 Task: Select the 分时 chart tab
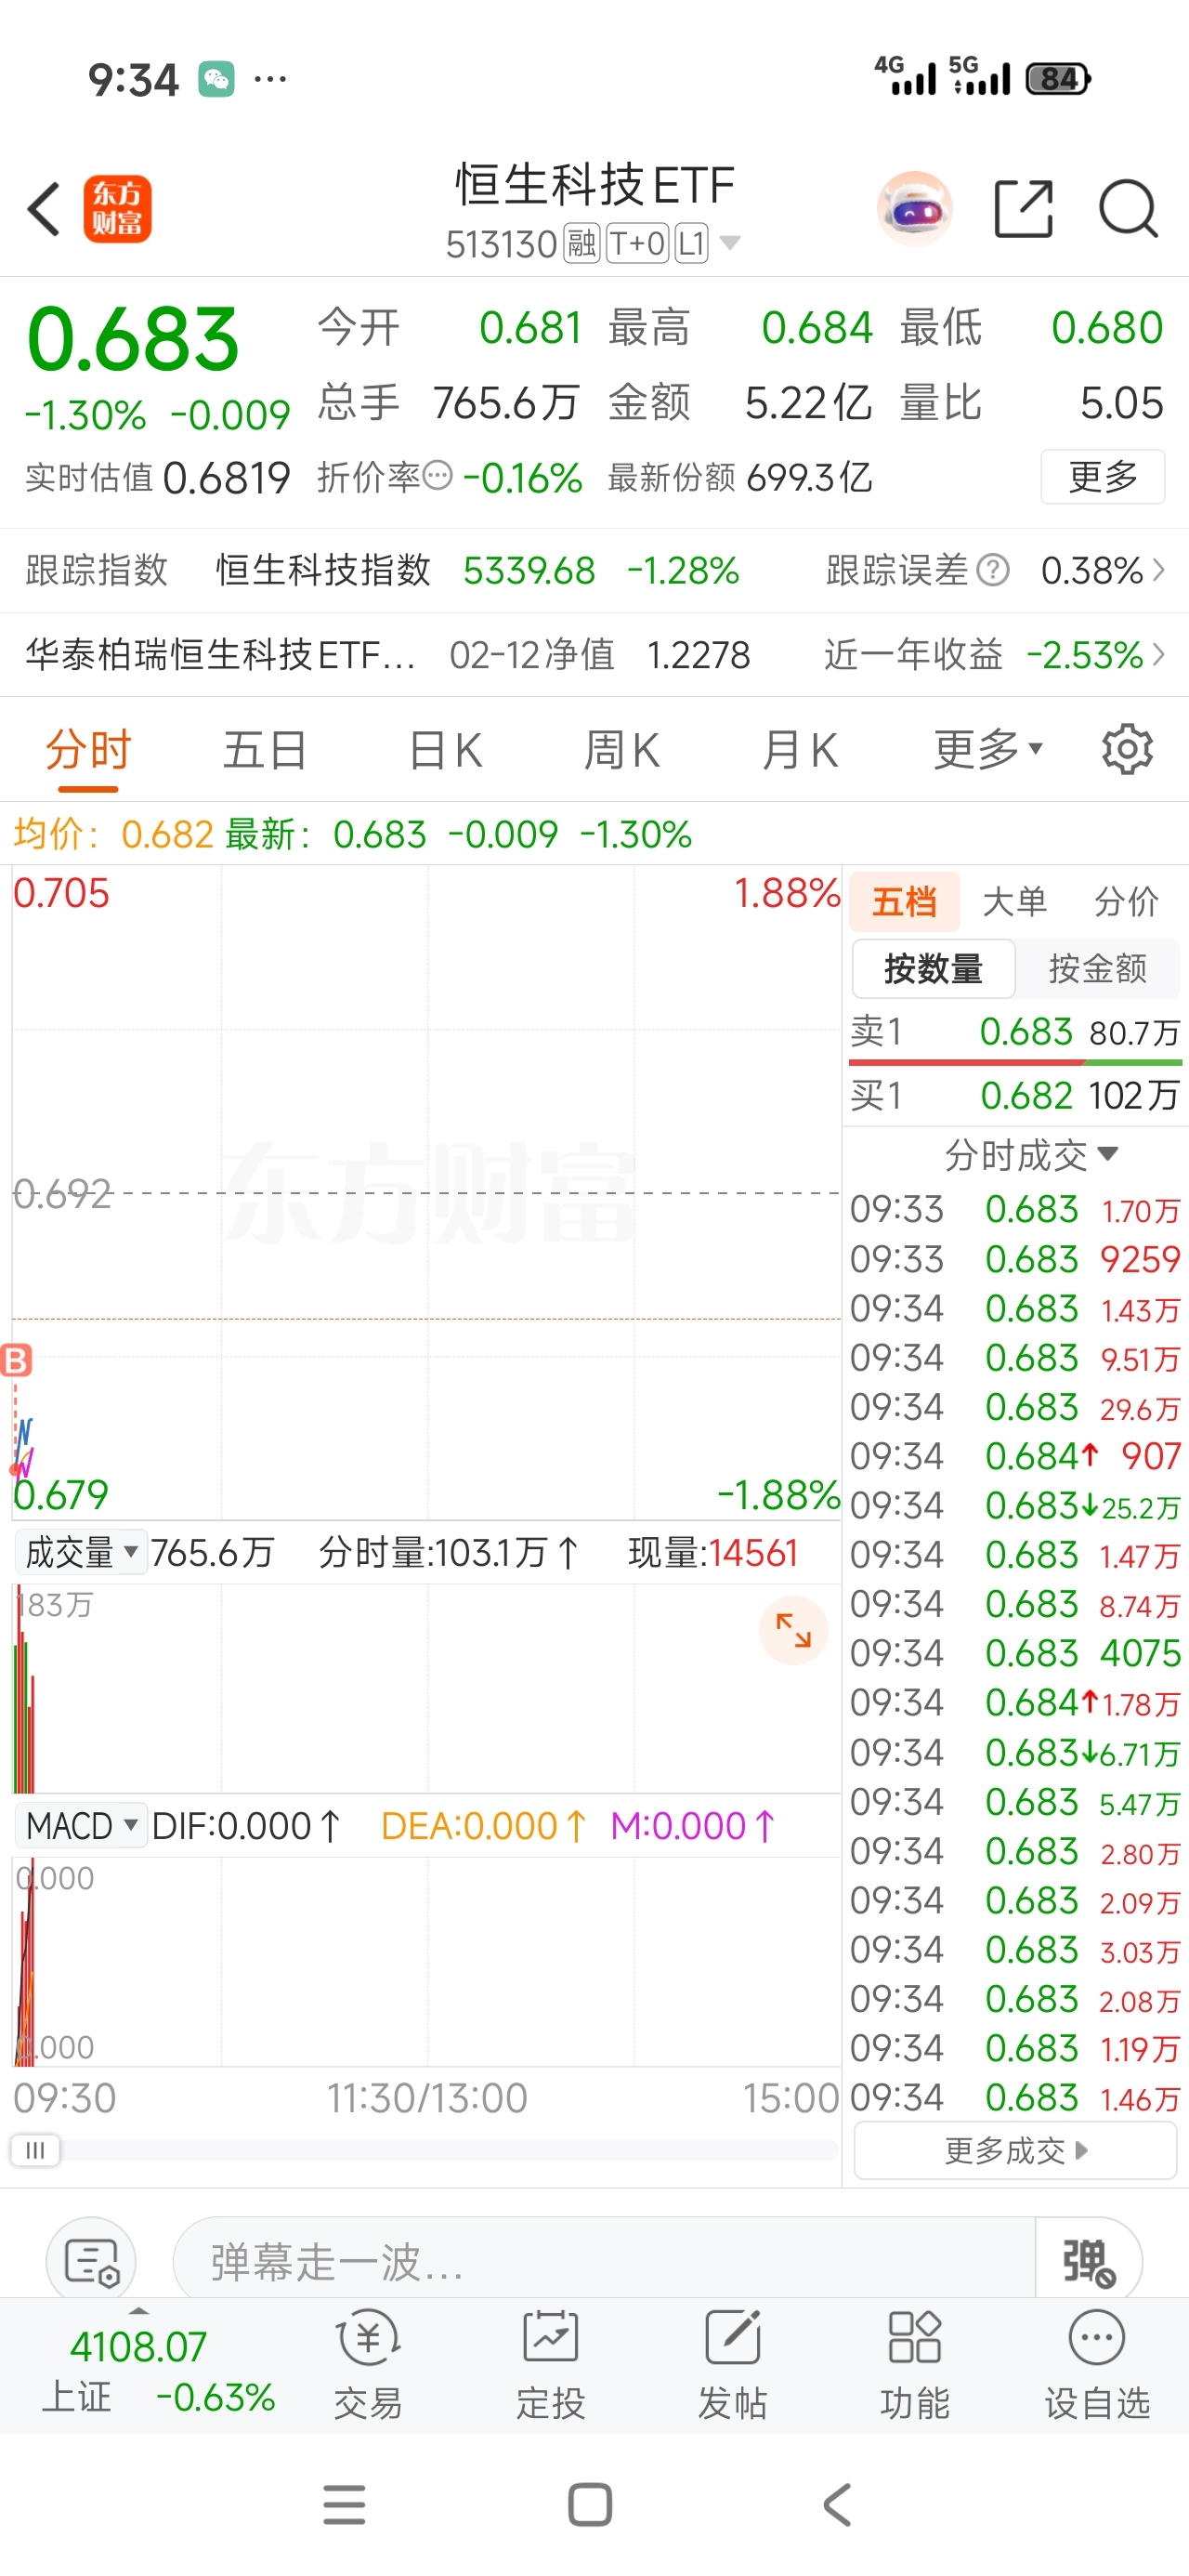tap(88, 749)
